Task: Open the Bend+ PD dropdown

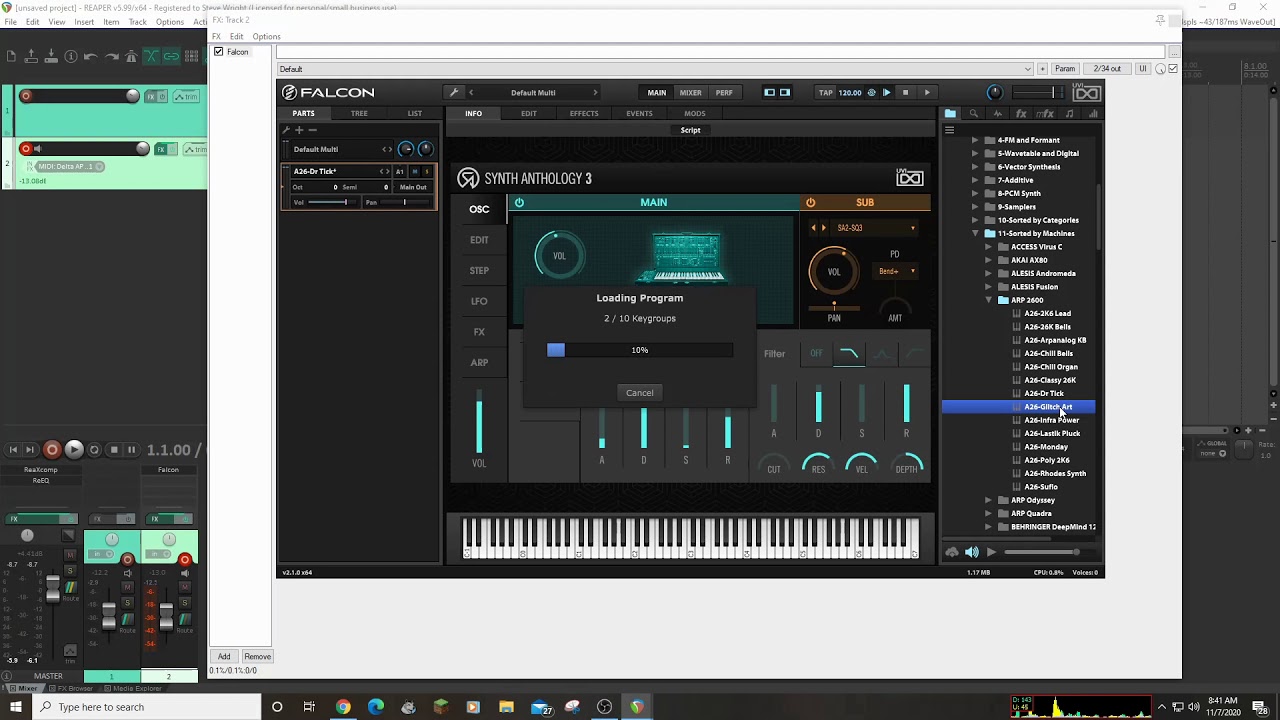Action: point(896,271)
